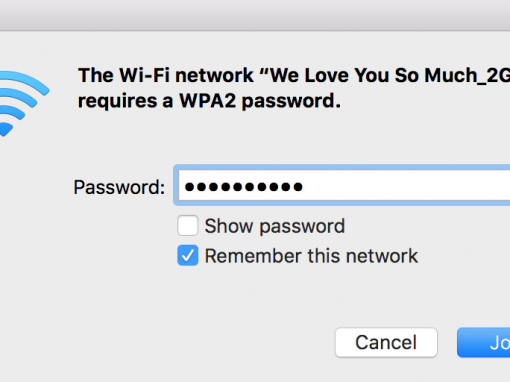Click the "Remember this network" label text
The image size is (510, 382).
tap(311, 256)
